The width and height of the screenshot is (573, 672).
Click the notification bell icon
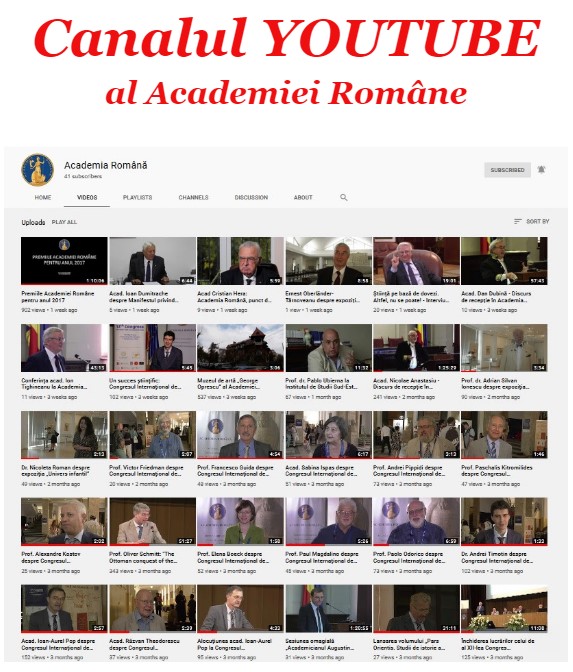click(541, 170)
